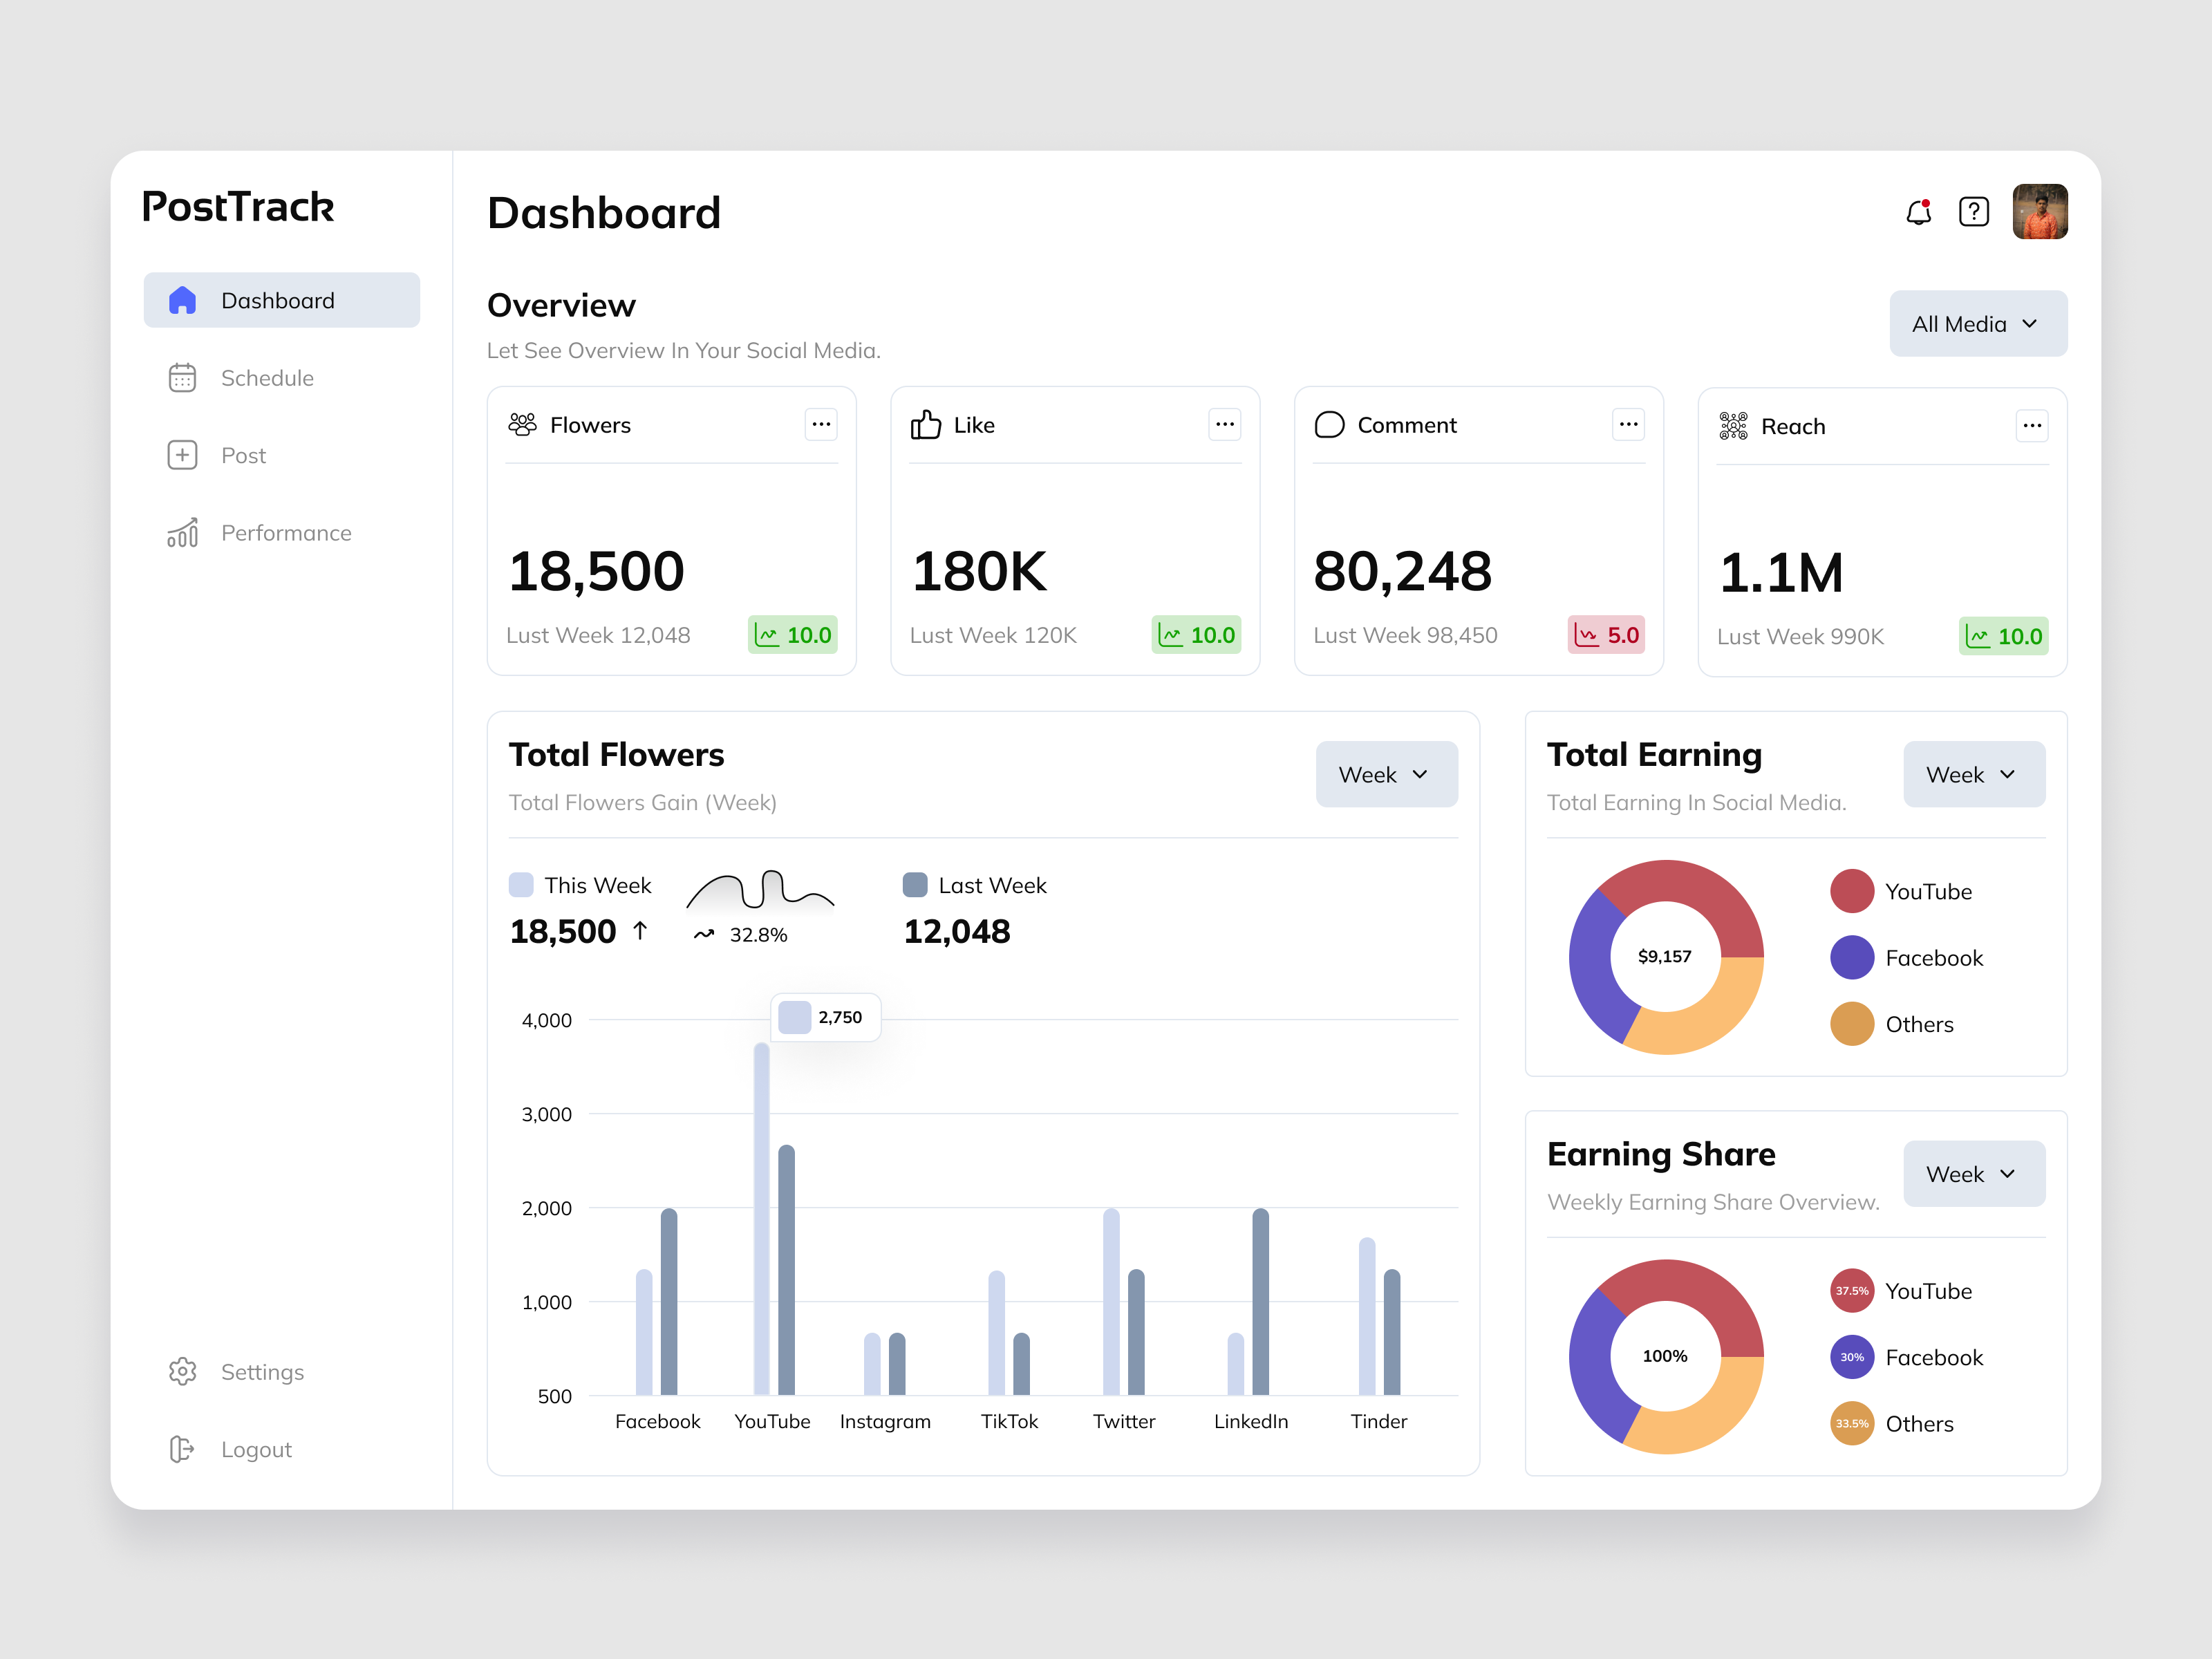The width and height of the screenshot is (2212, 1659).
Task: Click the Logout link
Action: click(x=256, y=1449)
